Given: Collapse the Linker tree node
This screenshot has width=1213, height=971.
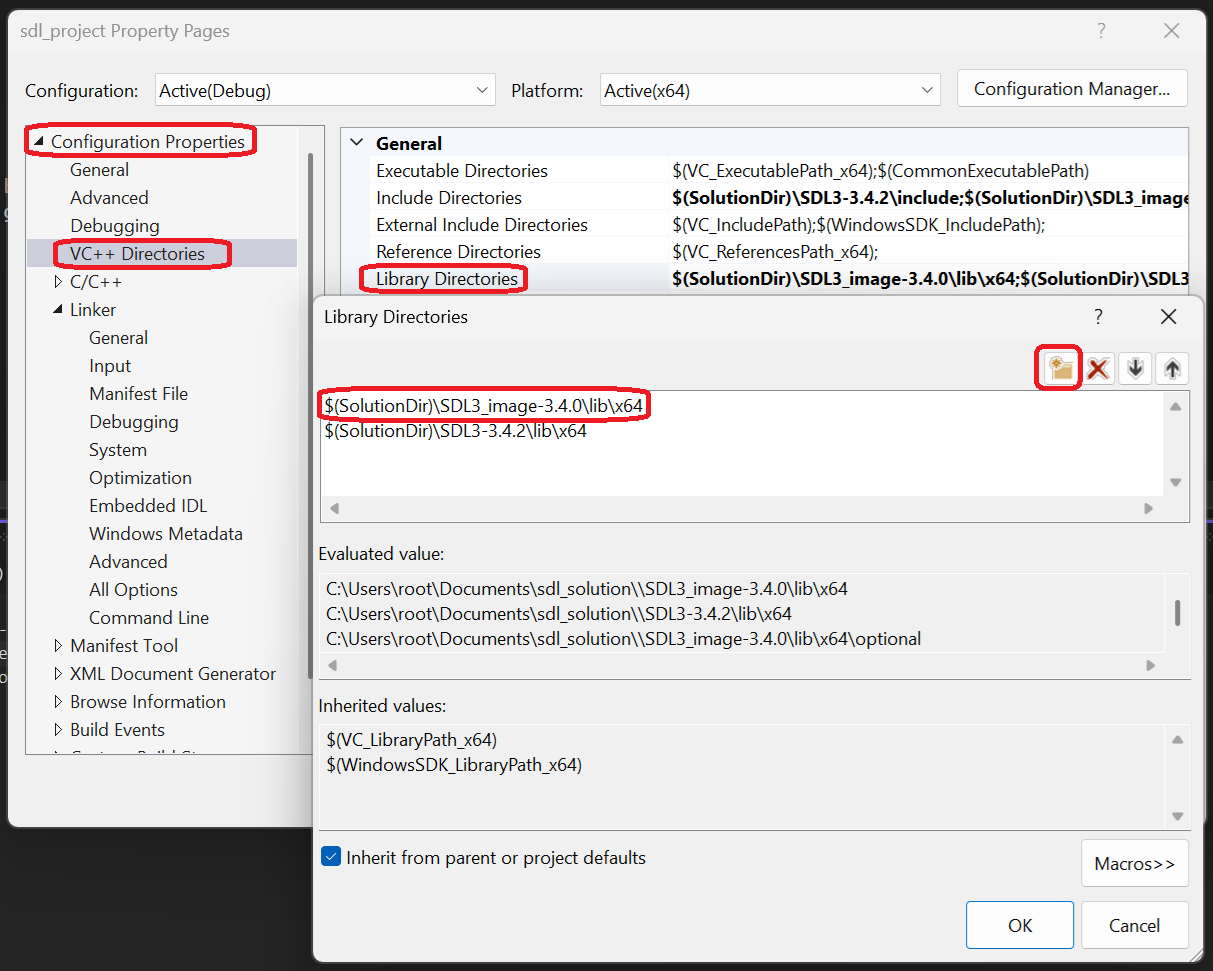Looking at the screenshot, I should pos(57,309).
